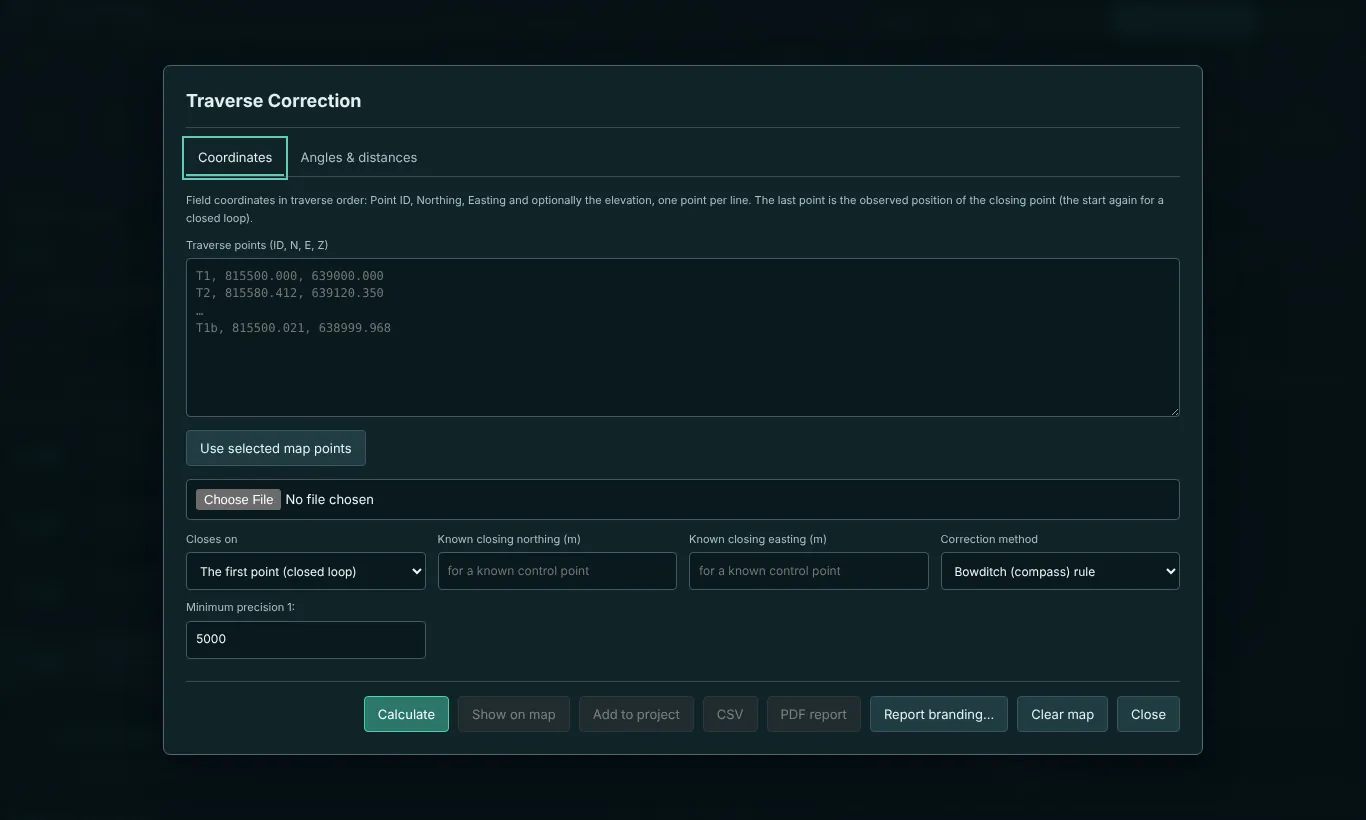Focus the Known closing northing field

click(x=557, y=571)
